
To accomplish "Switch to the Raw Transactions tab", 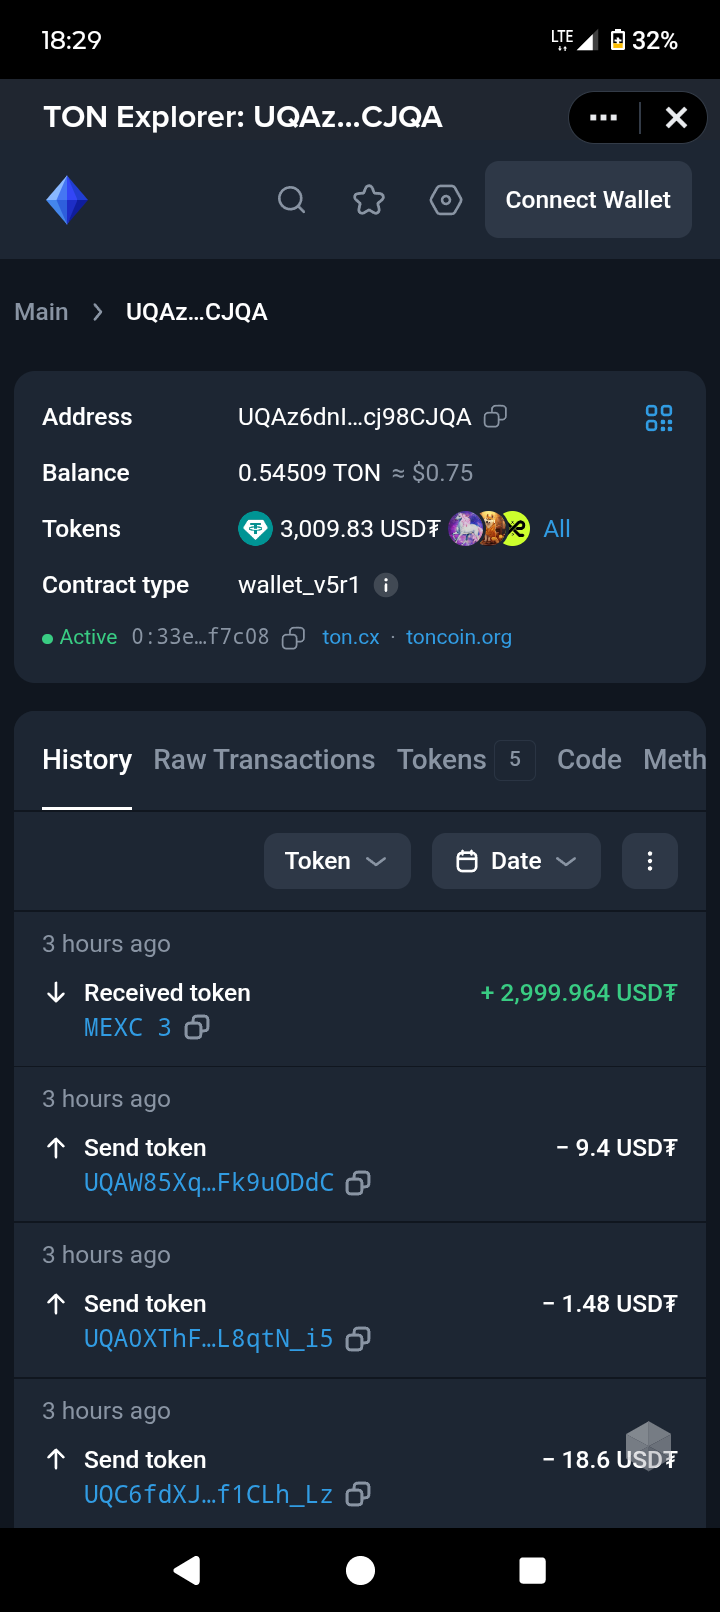I will (264, 760).
